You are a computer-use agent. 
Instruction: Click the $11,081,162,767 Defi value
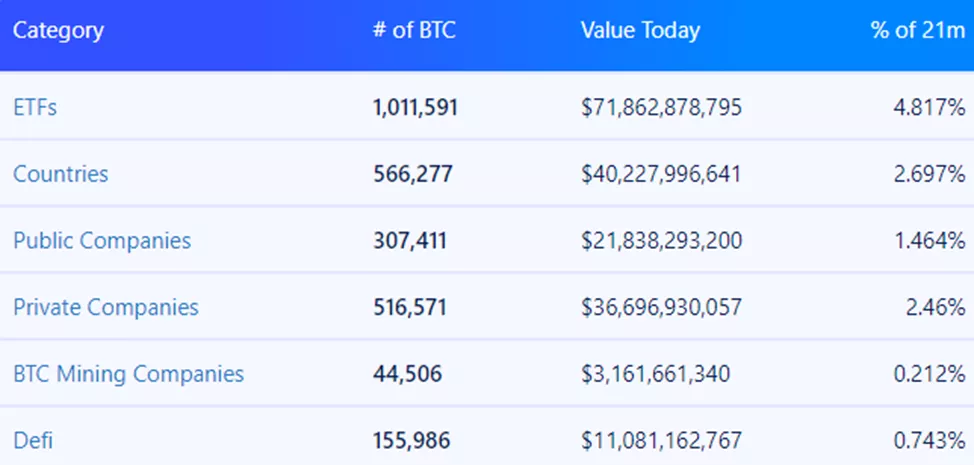point(661,440)
